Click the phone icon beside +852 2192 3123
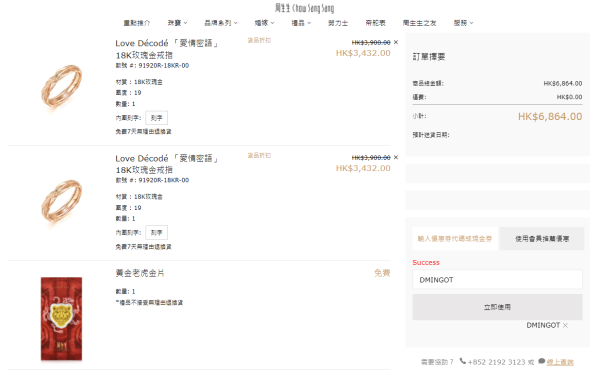Image resolution: width=600 pixels, height=381 pixels. [x=463, y=361]
